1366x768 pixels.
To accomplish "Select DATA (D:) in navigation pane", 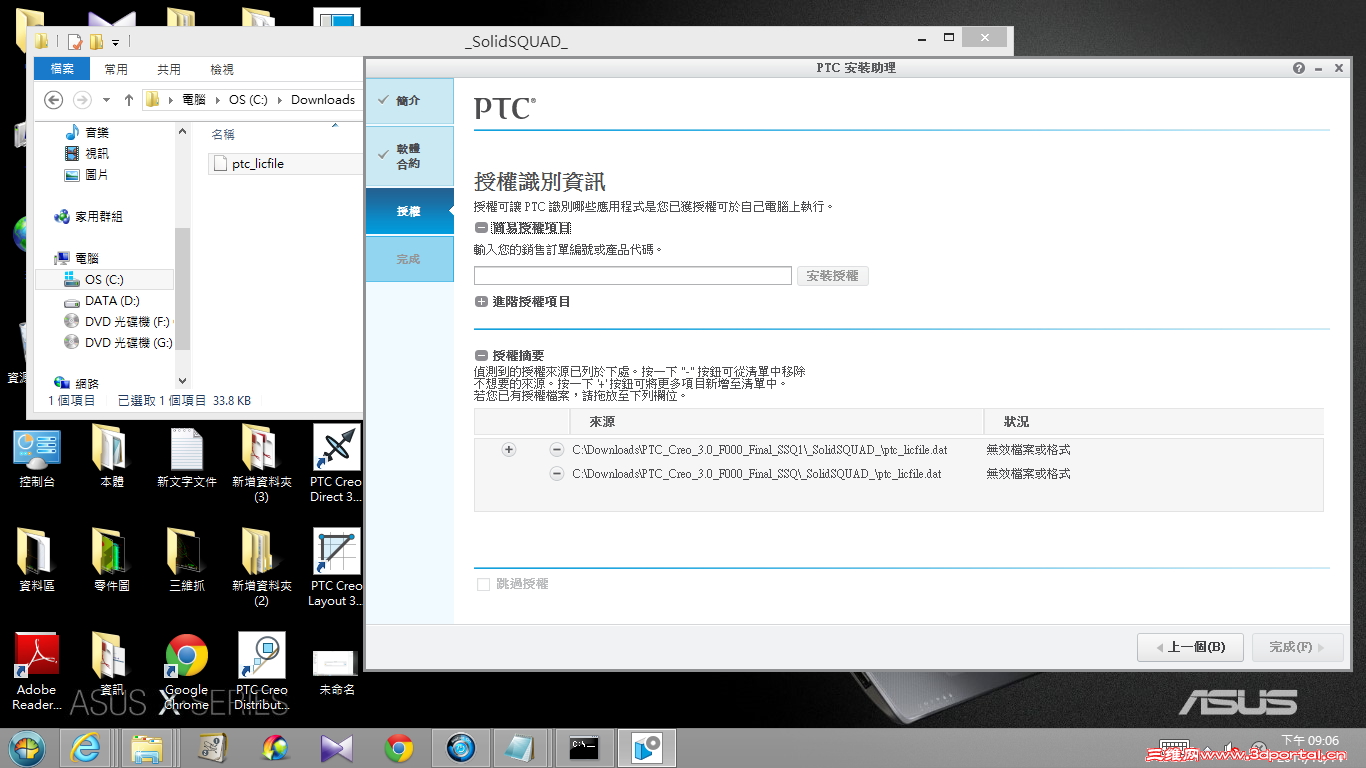I will tap(112, 301).
